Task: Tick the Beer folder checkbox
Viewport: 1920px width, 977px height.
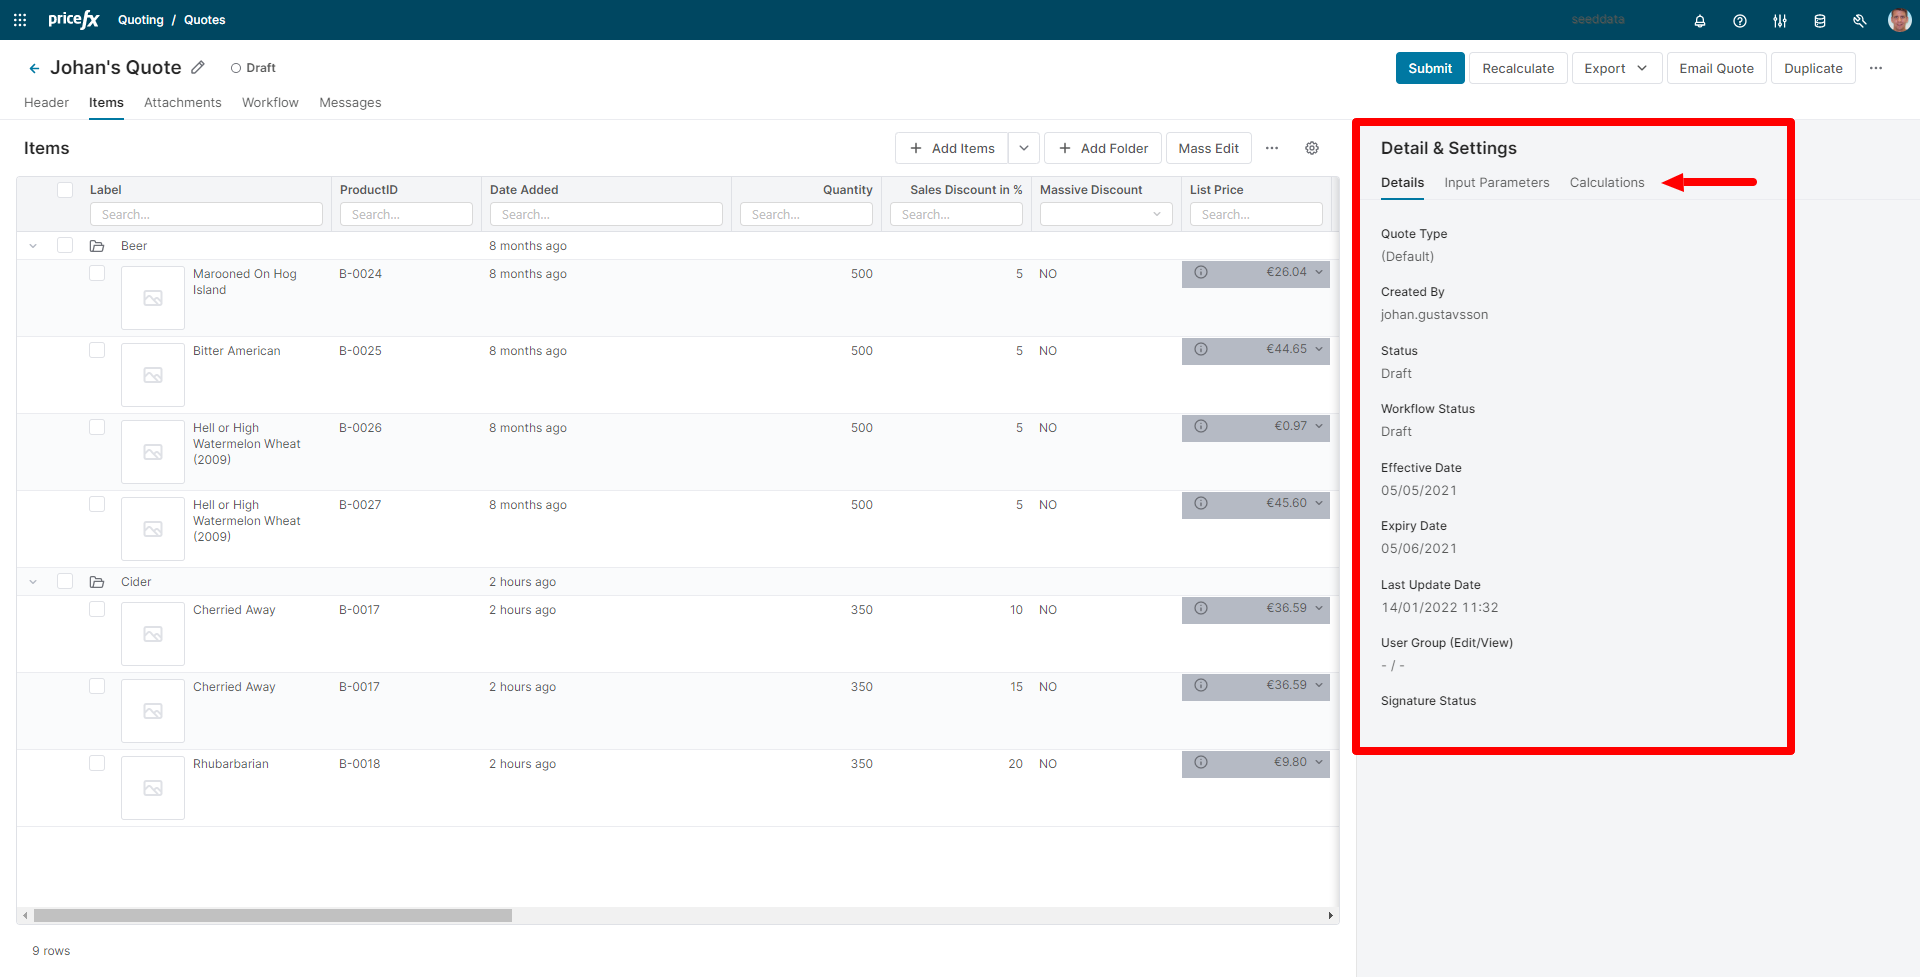Action: coord(65,245)
